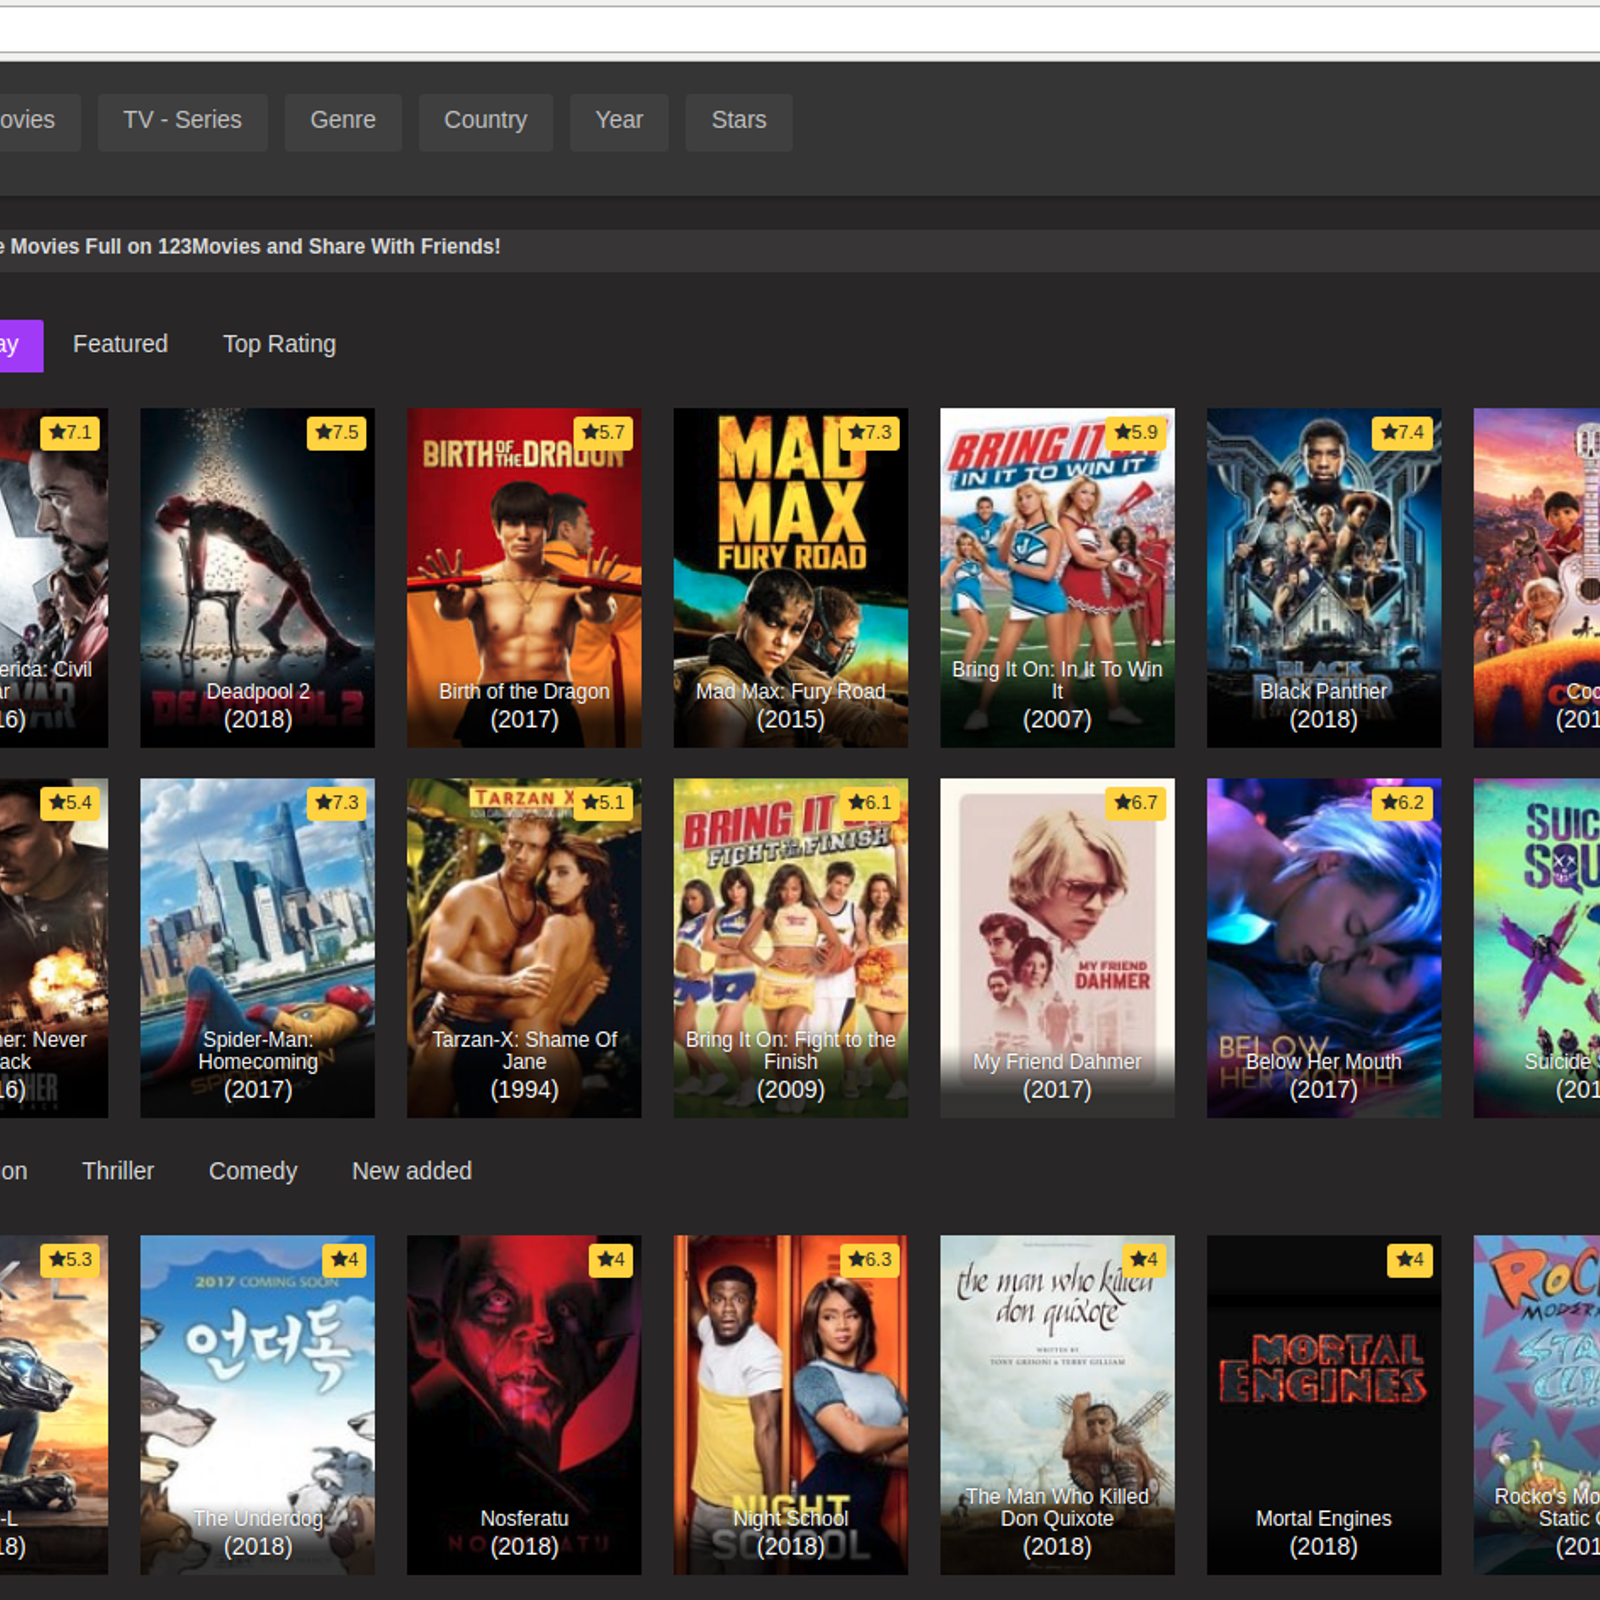Viewport: 1600px width, 1600px height.
Task: Open the Country menu
Action: coord(485,121)
